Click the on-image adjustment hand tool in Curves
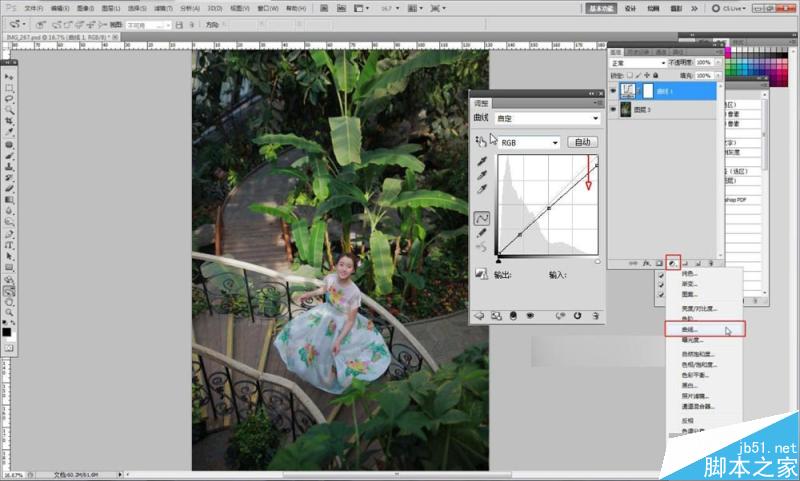Image resolution: width=800 pixels, height=481 pixels. click(481, 142)
